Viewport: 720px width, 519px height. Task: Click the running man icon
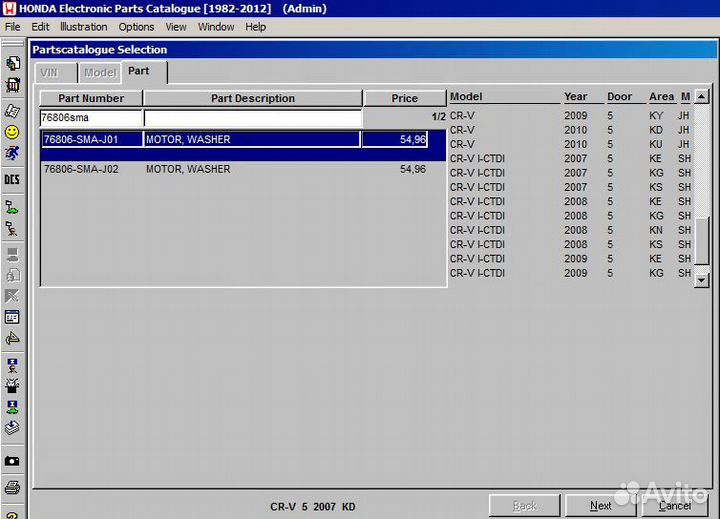pyautogui.click(x=12, y=154)
